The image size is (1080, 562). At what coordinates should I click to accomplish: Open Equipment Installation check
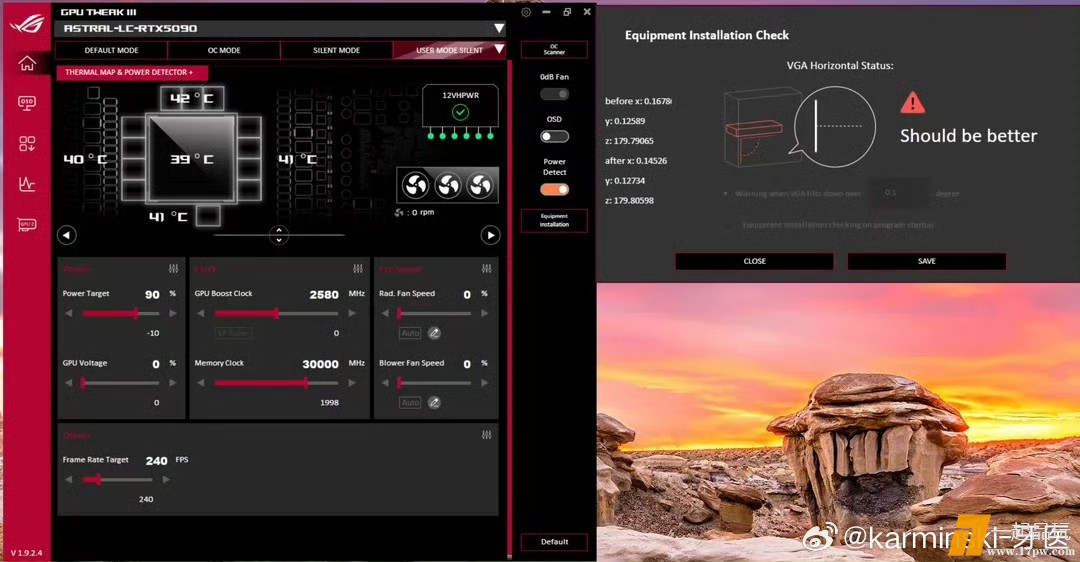pos(554,220)
